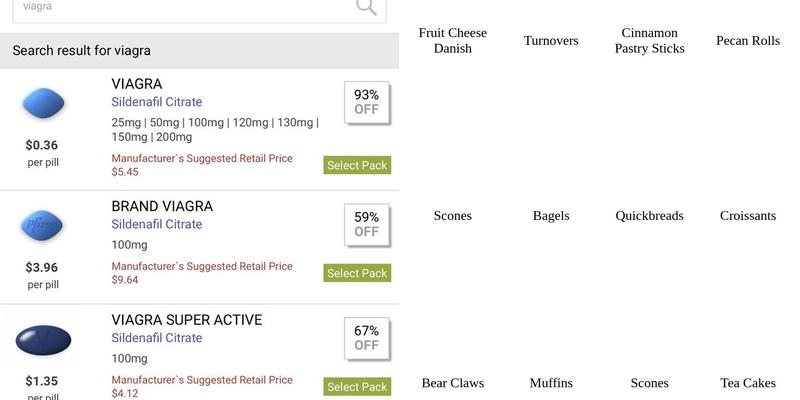The height and width of the screenshot is (400, 800).
Task: Click the BRAND VIAGRA pill image
Action: (x=43, y=226)
